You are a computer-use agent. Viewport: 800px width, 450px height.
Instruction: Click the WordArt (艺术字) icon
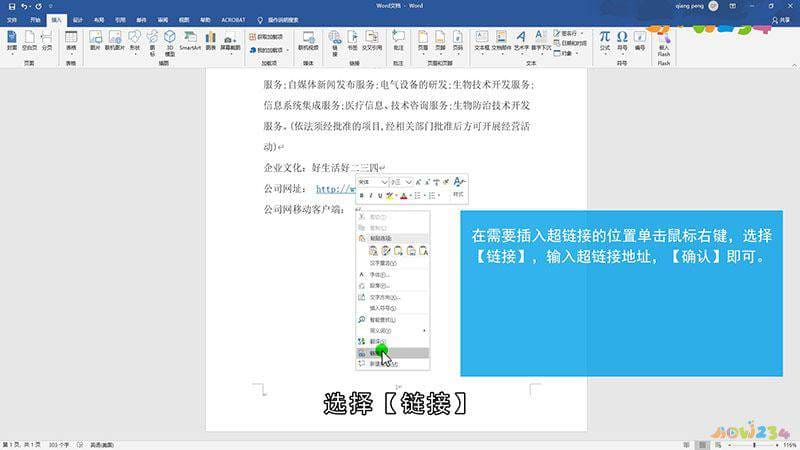[521, 41]
